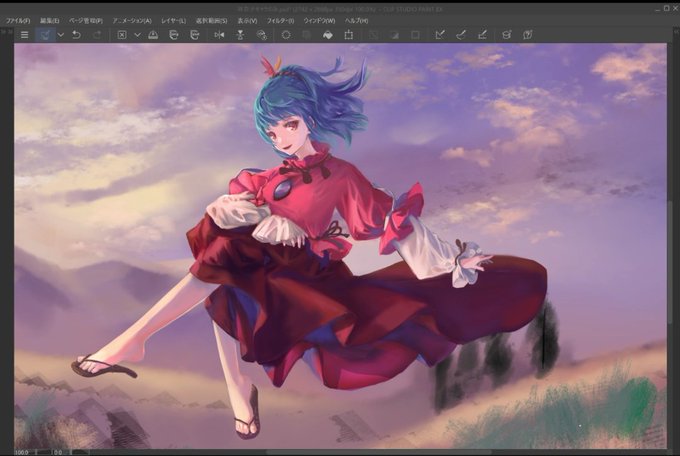Click the greyed-out Free transform icon

click(x=394, y=35)
